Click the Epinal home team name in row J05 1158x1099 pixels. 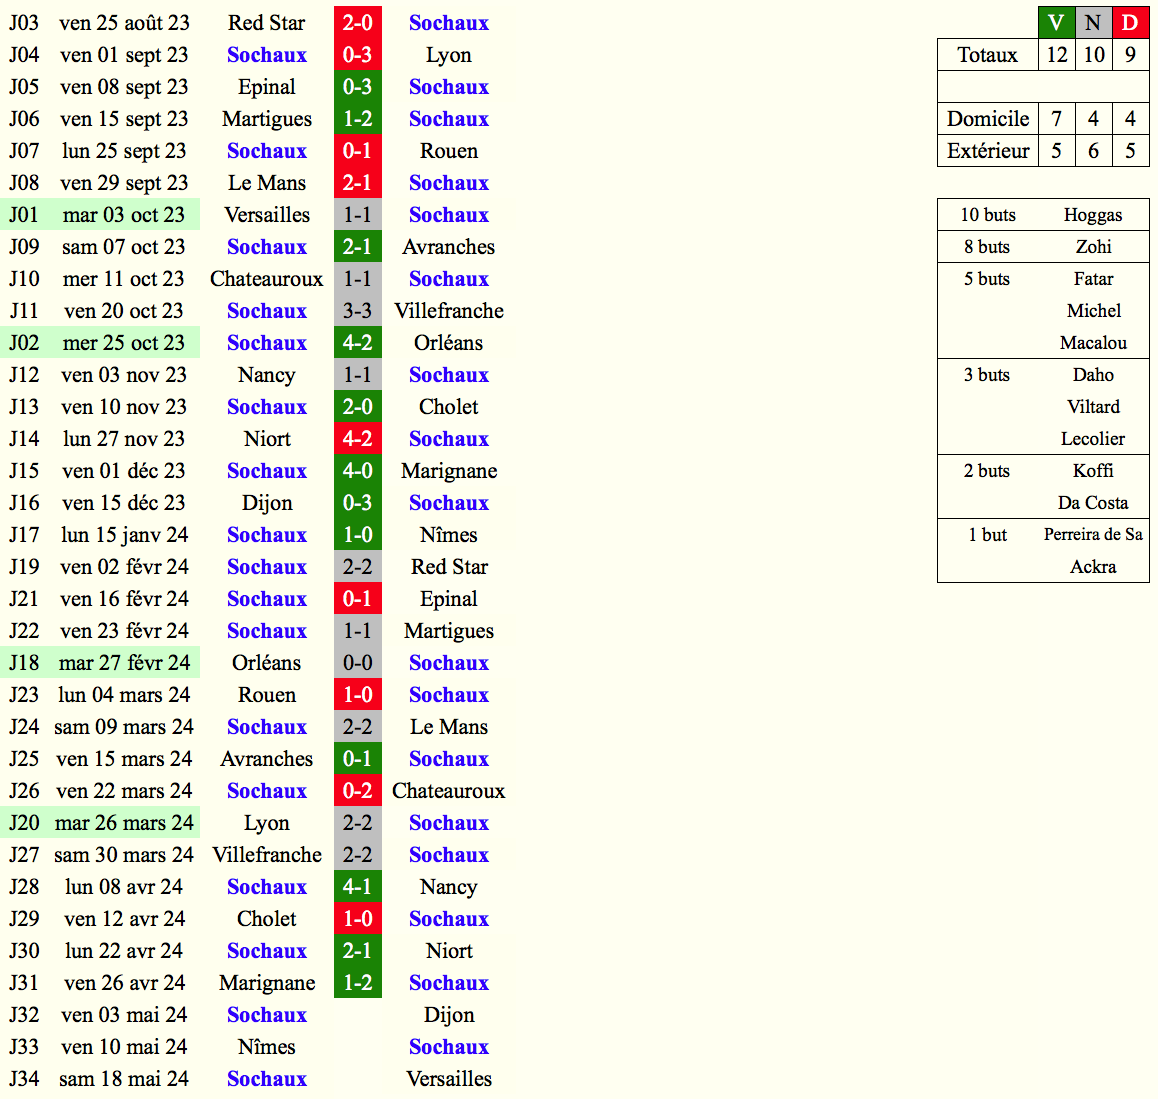click(x=267, y=87)
